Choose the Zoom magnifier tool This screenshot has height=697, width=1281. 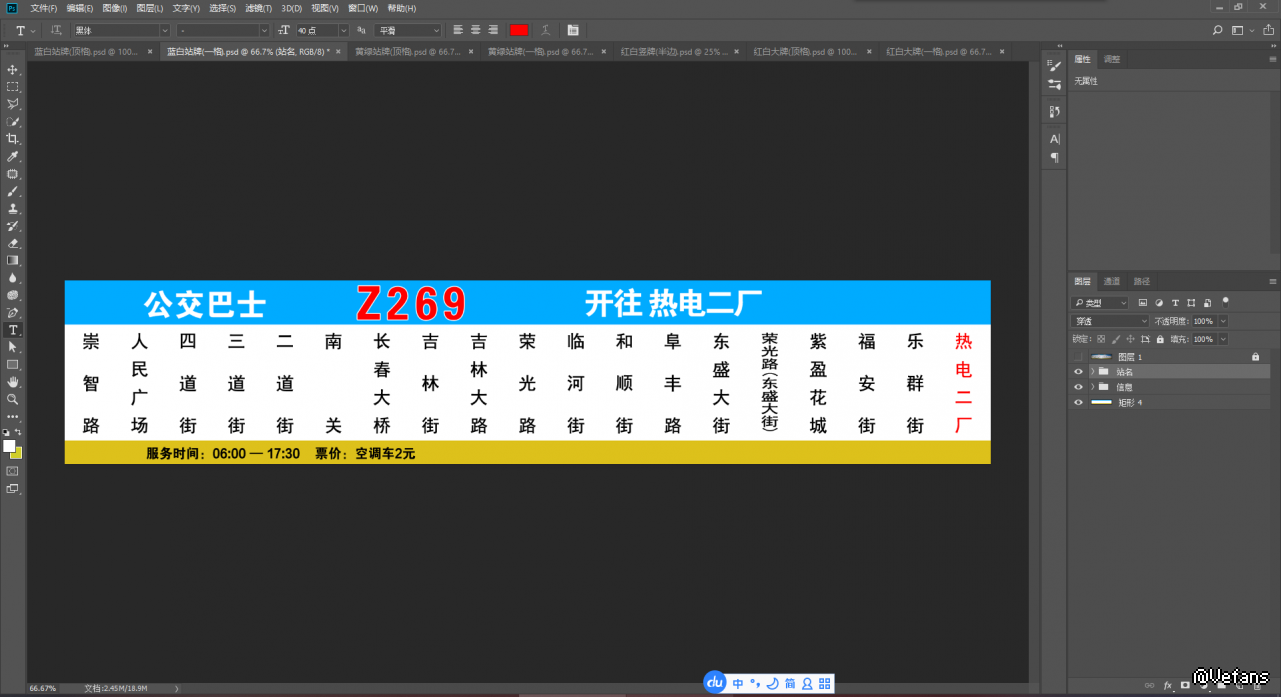13,399
